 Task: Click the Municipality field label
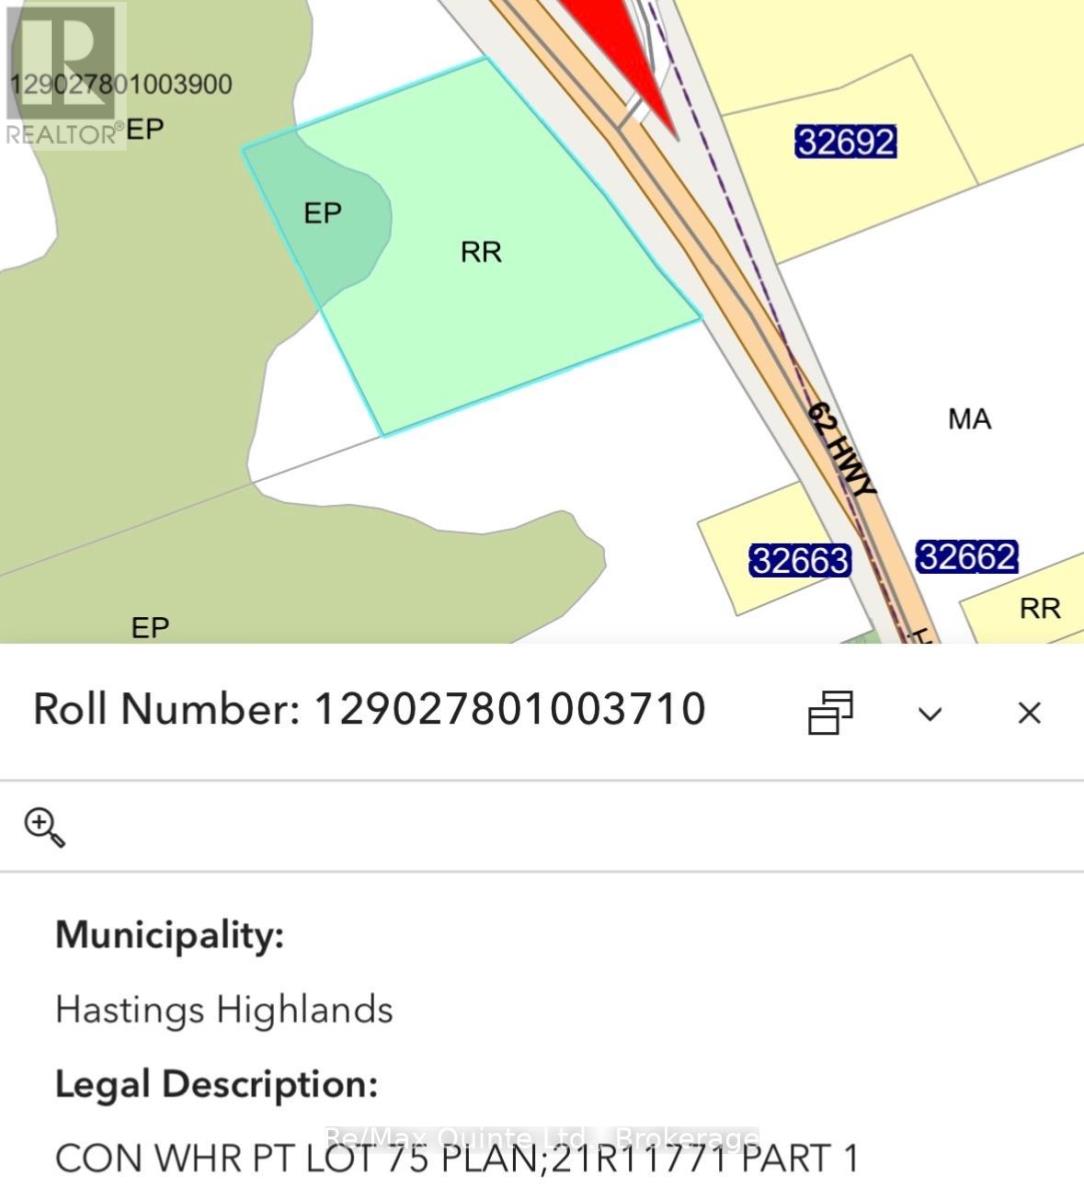coord(170,935)
